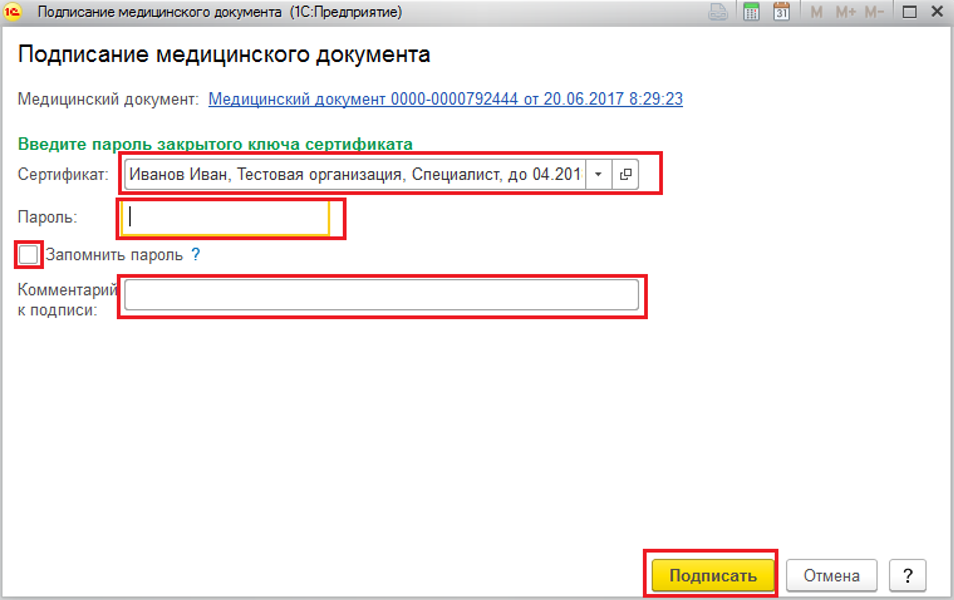Click the 1C application logo icon
The width and height of the screenshot is (954, 600).
[x=14, y=12]
